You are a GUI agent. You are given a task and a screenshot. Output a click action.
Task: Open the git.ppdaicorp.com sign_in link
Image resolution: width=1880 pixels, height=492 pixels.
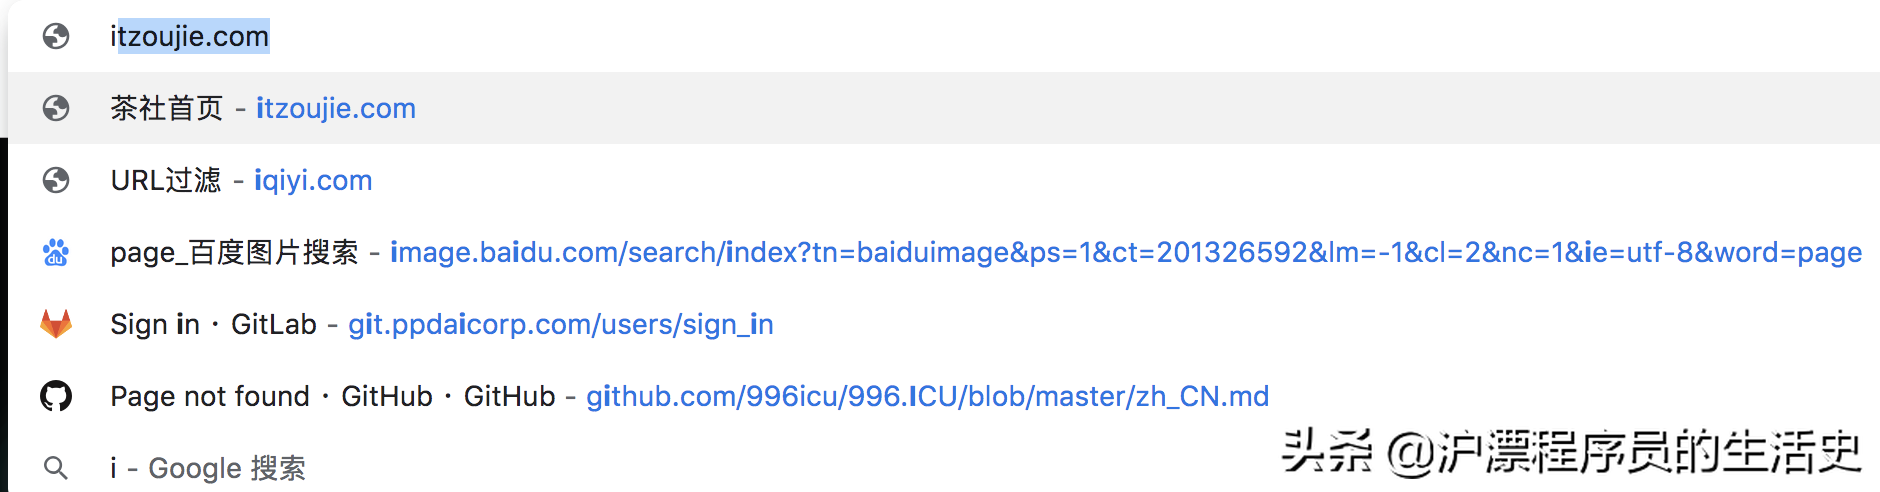[x=560, y=324]
